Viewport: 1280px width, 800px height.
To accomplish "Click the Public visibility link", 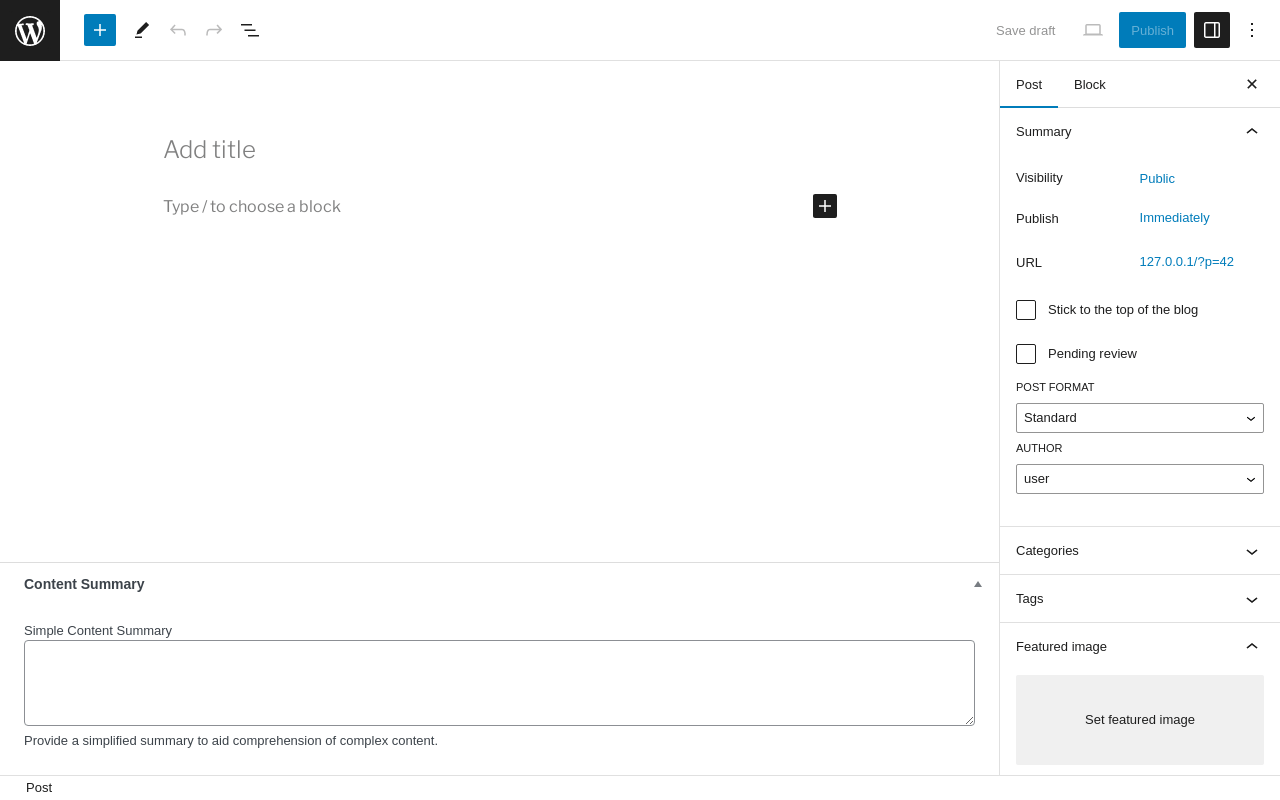I will point(1157,179).
